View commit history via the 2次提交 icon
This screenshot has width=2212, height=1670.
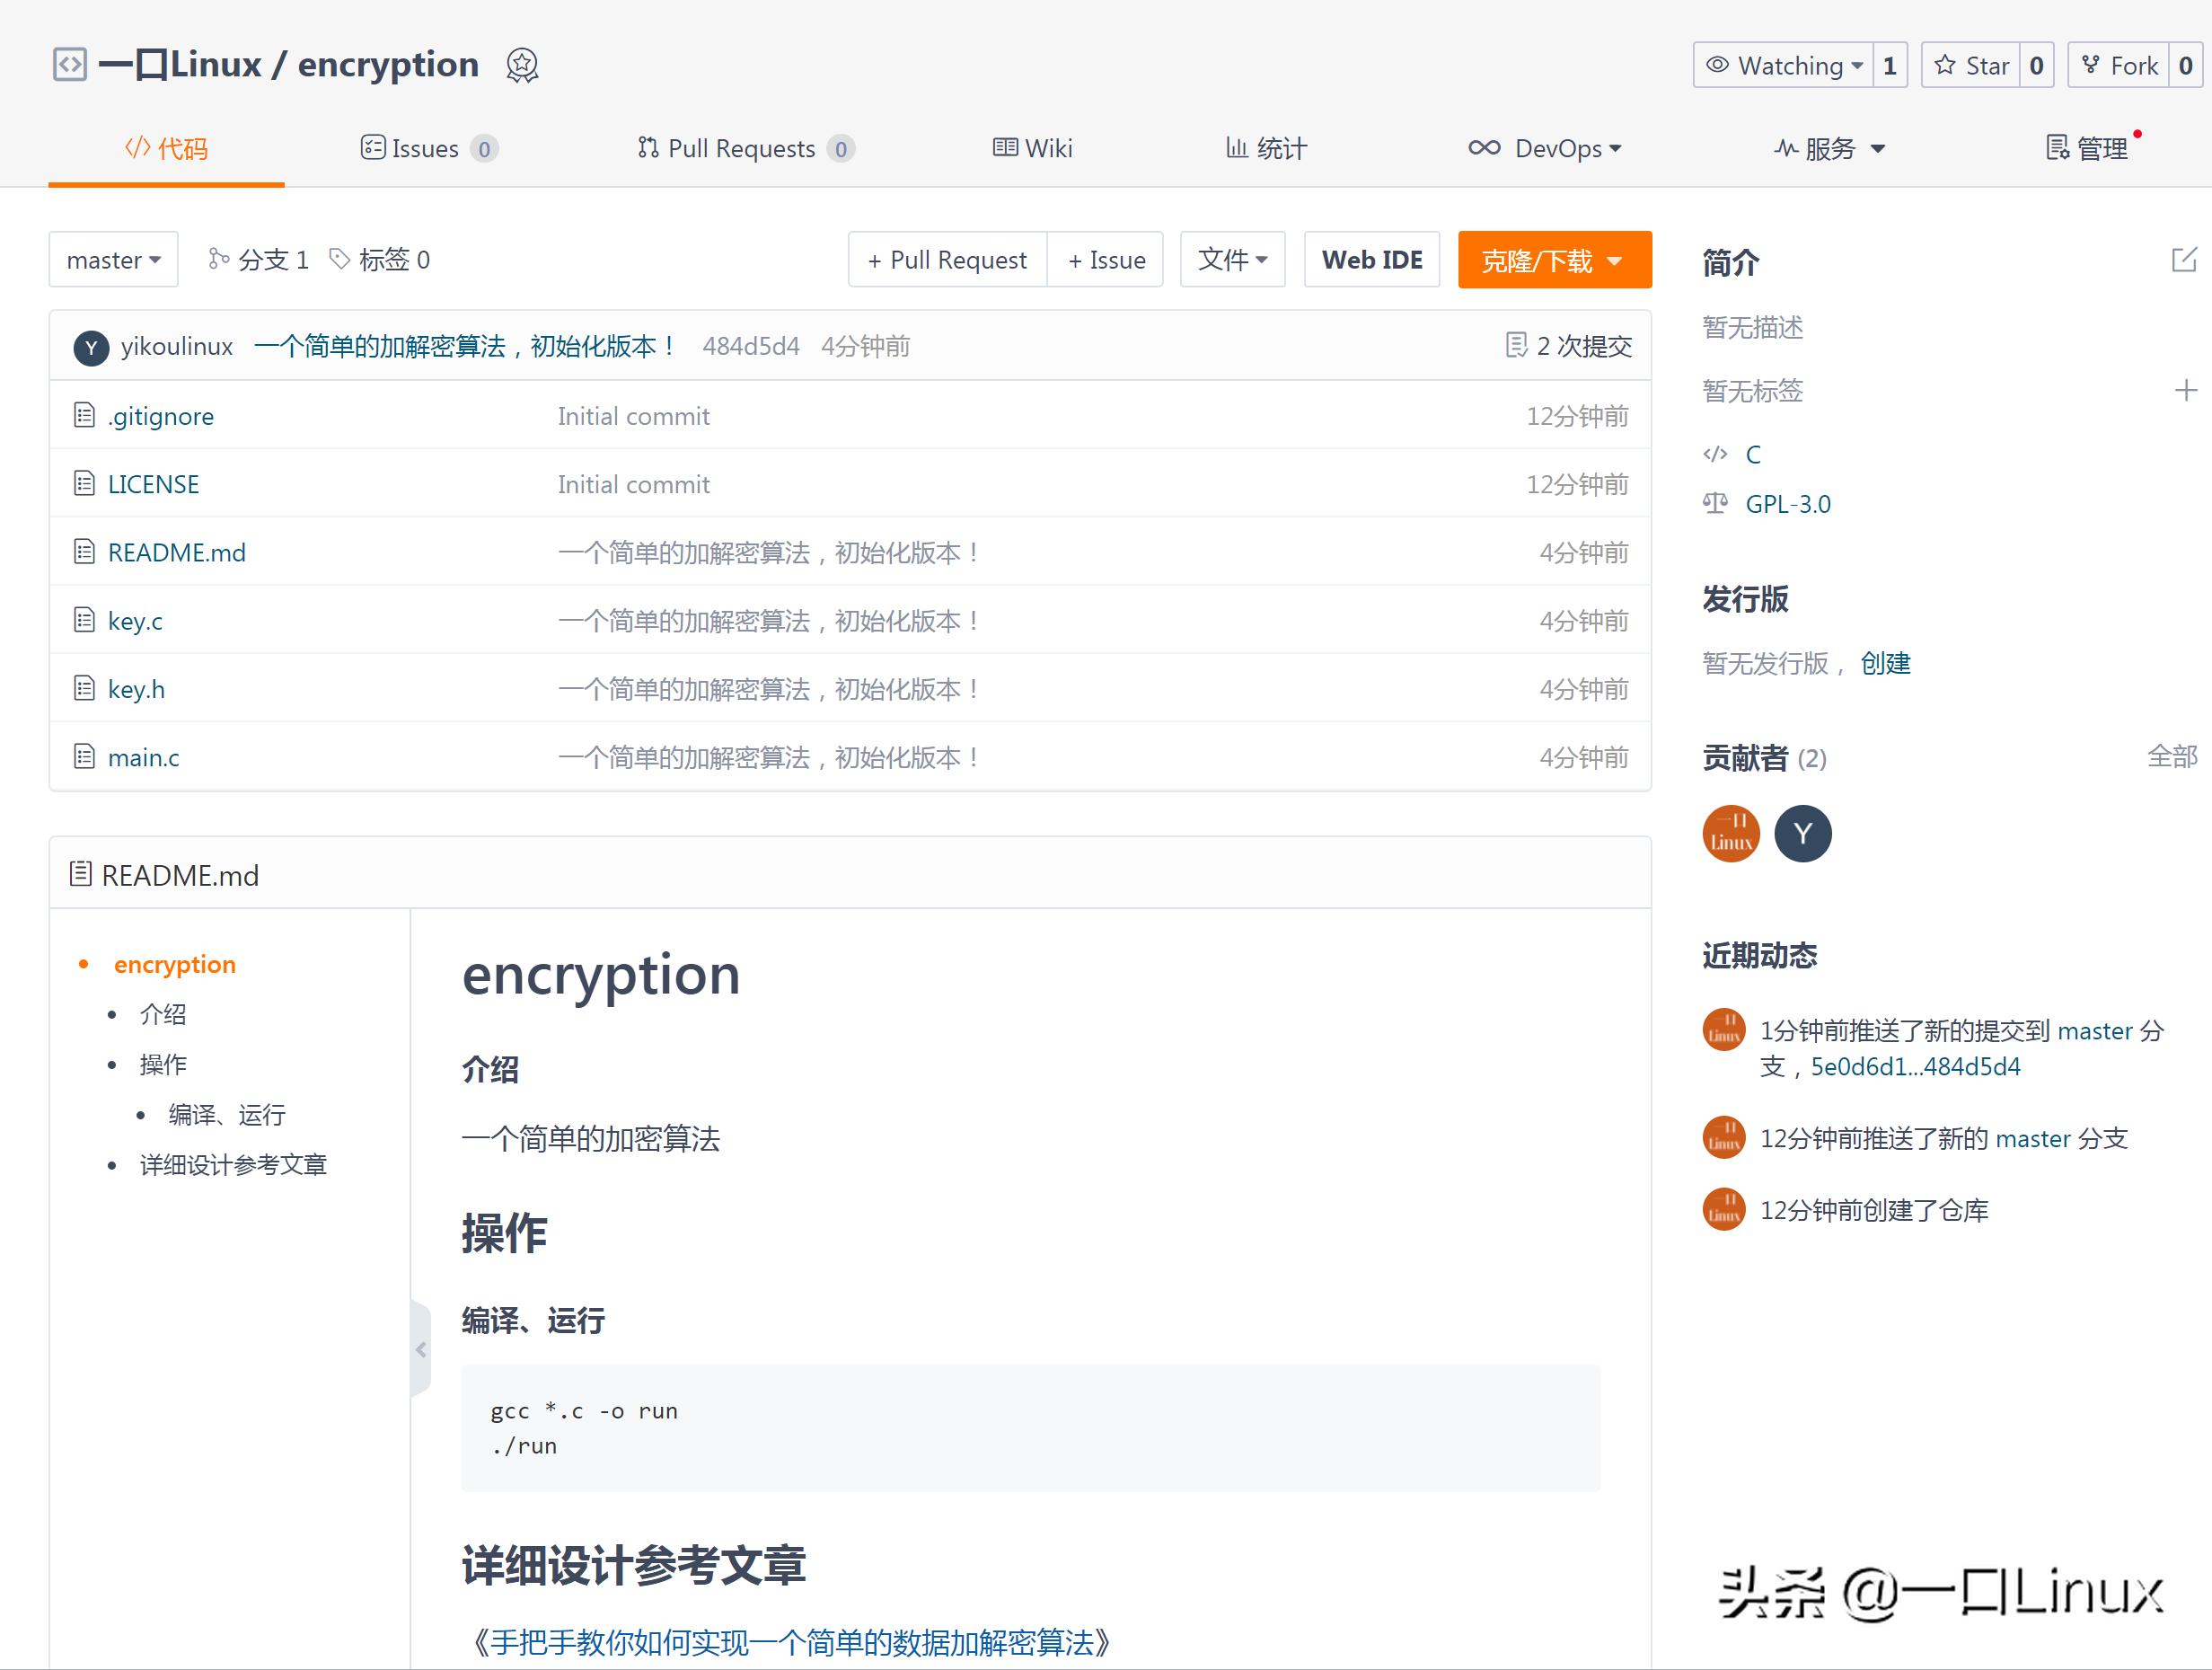pos(1516,345)
